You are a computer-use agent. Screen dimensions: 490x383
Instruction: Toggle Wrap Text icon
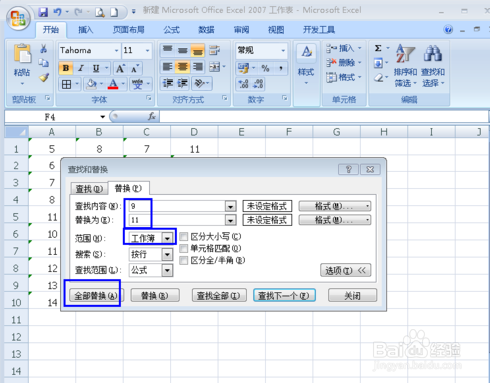(x=214, y=50)
